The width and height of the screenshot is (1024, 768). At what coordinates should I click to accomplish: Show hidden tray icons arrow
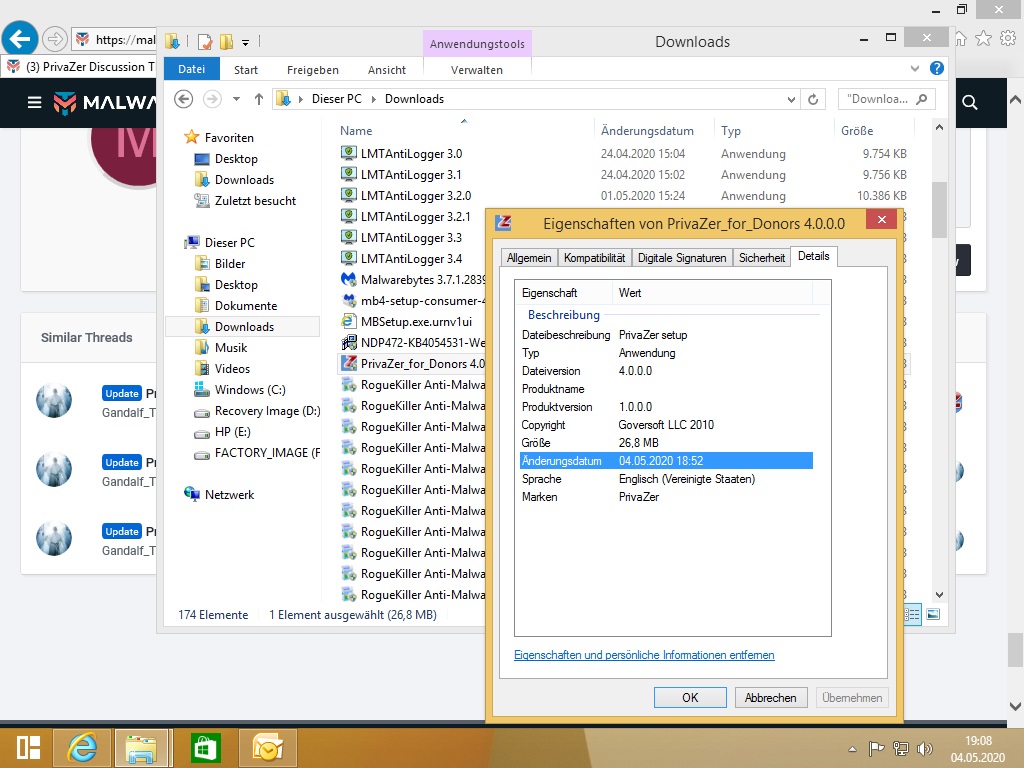coord(852,749)
